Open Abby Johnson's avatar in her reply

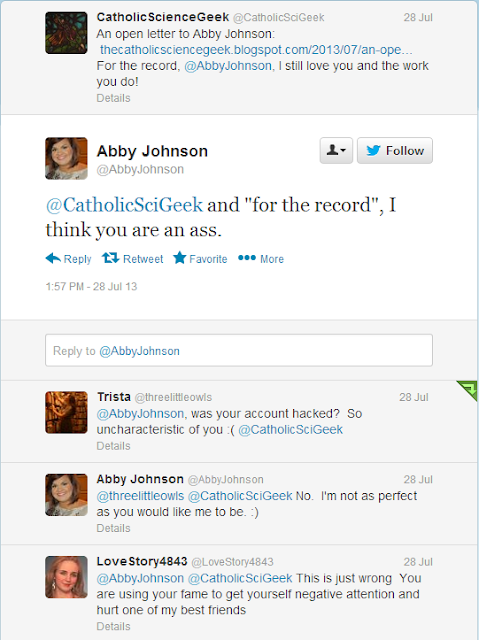point(66,495)
